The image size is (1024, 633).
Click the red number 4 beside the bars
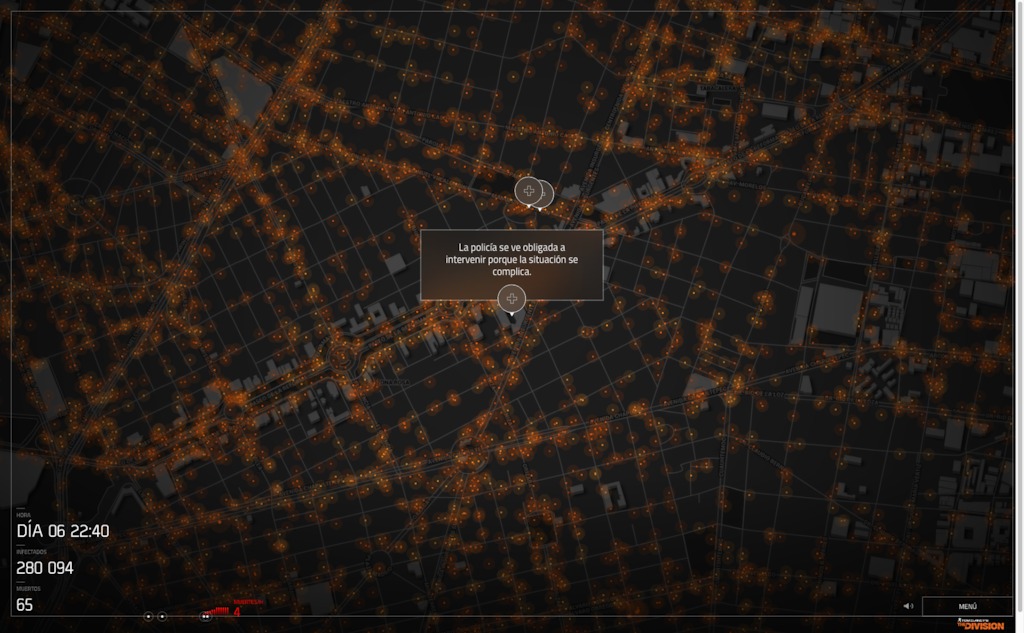237,612
